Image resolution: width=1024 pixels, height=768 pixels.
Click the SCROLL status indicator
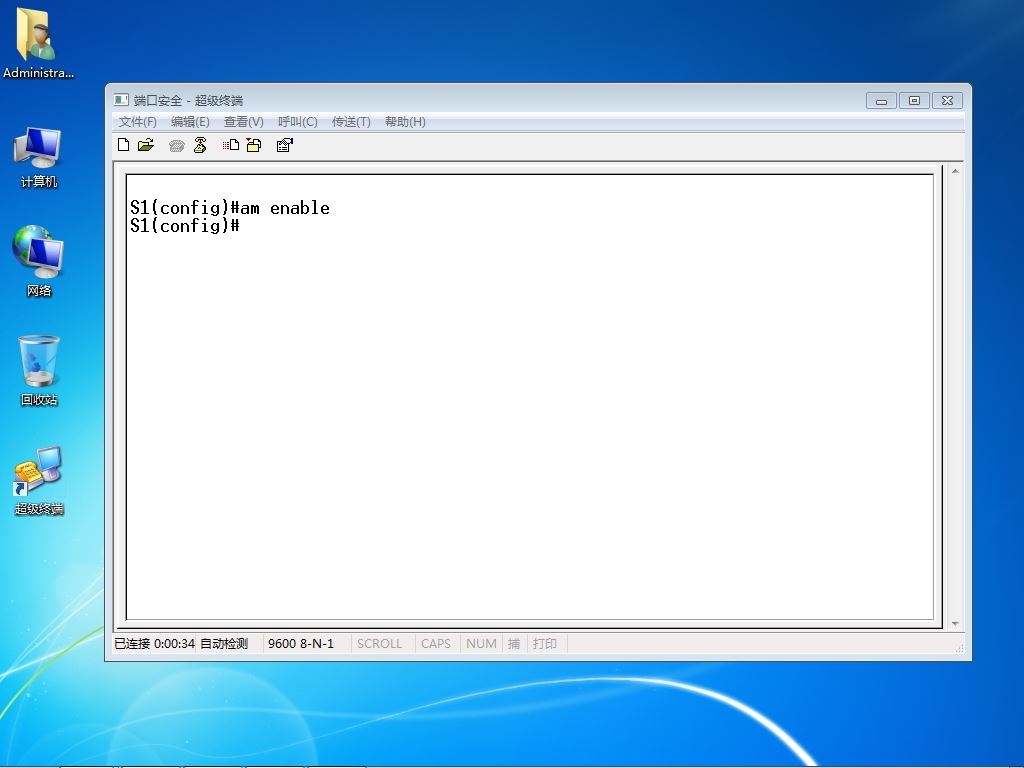point(379,644)
